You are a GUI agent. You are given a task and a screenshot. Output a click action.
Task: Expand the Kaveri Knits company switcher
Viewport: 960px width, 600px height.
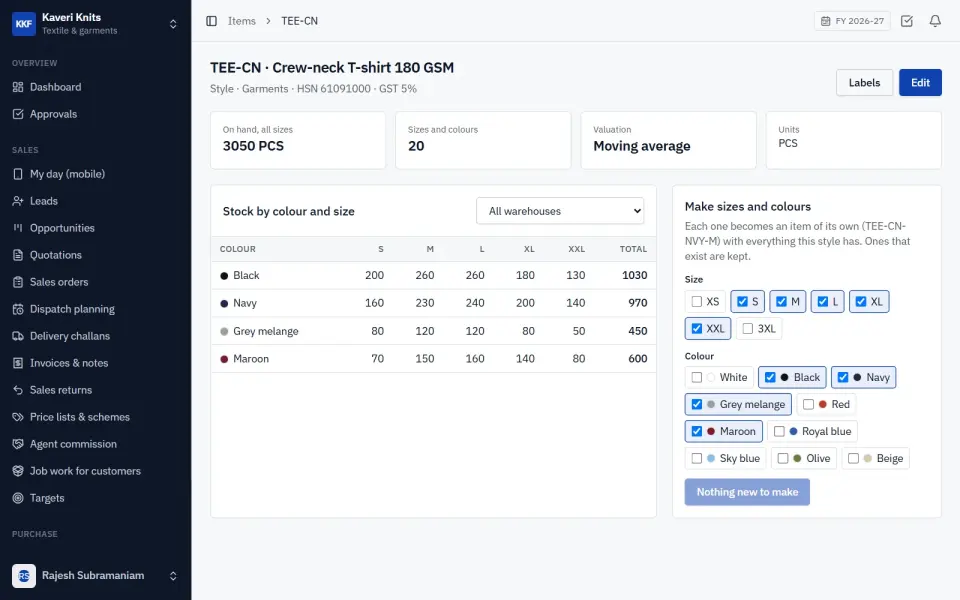point(173,24)
